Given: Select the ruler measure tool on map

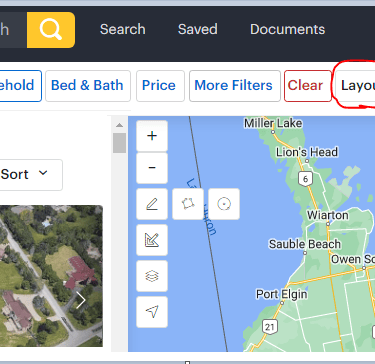Looking at the screenshot, I should coord(152,240).
